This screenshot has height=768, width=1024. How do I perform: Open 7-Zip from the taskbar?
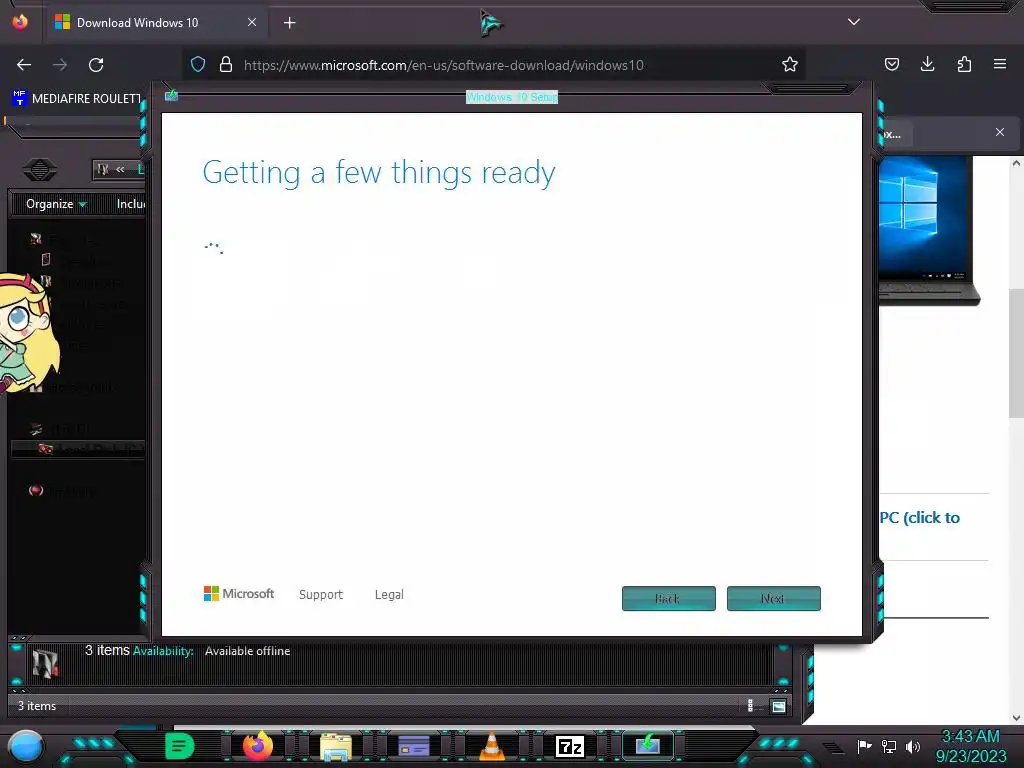point(569,746)
